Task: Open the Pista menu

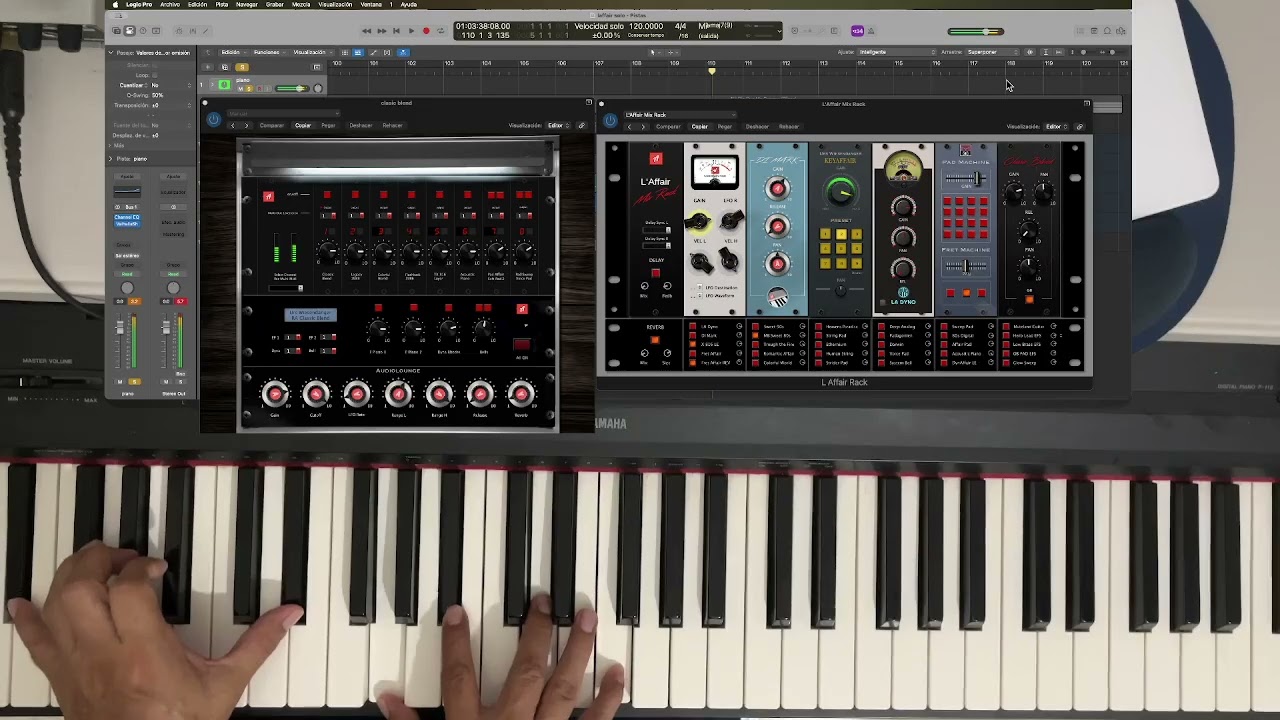Action: pyautogui.click(x=222, y=4)
